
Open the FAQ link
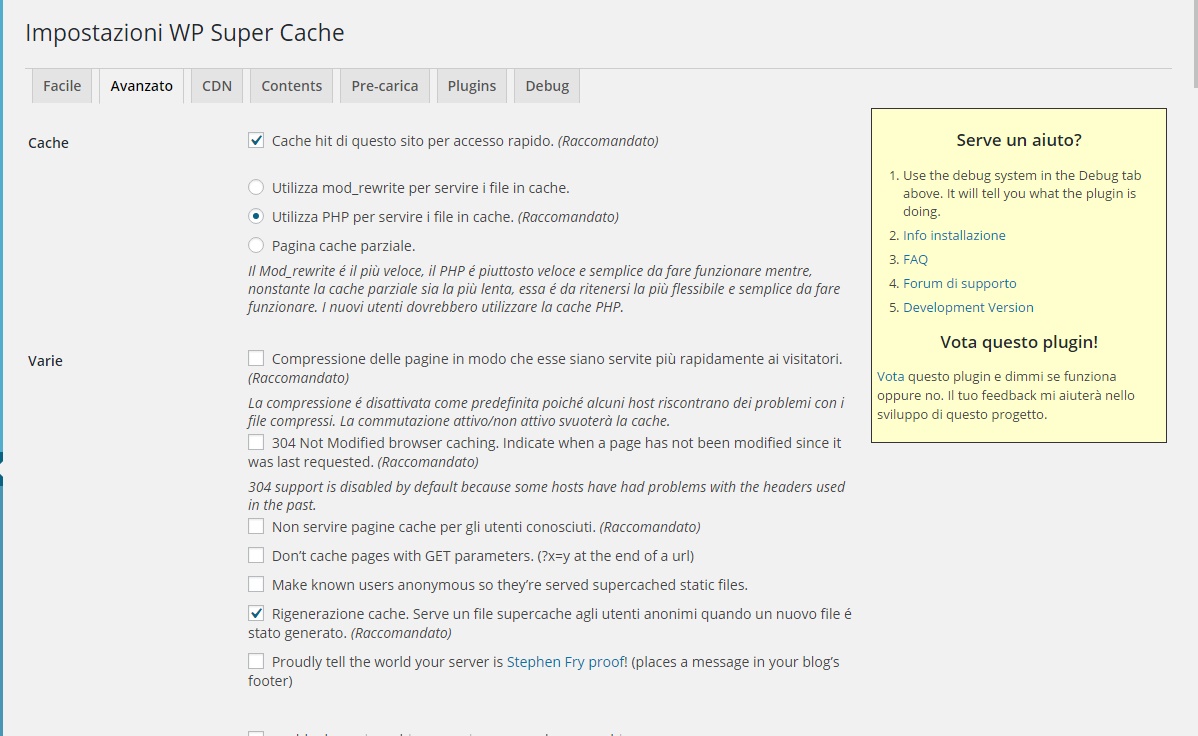point(915,259)
